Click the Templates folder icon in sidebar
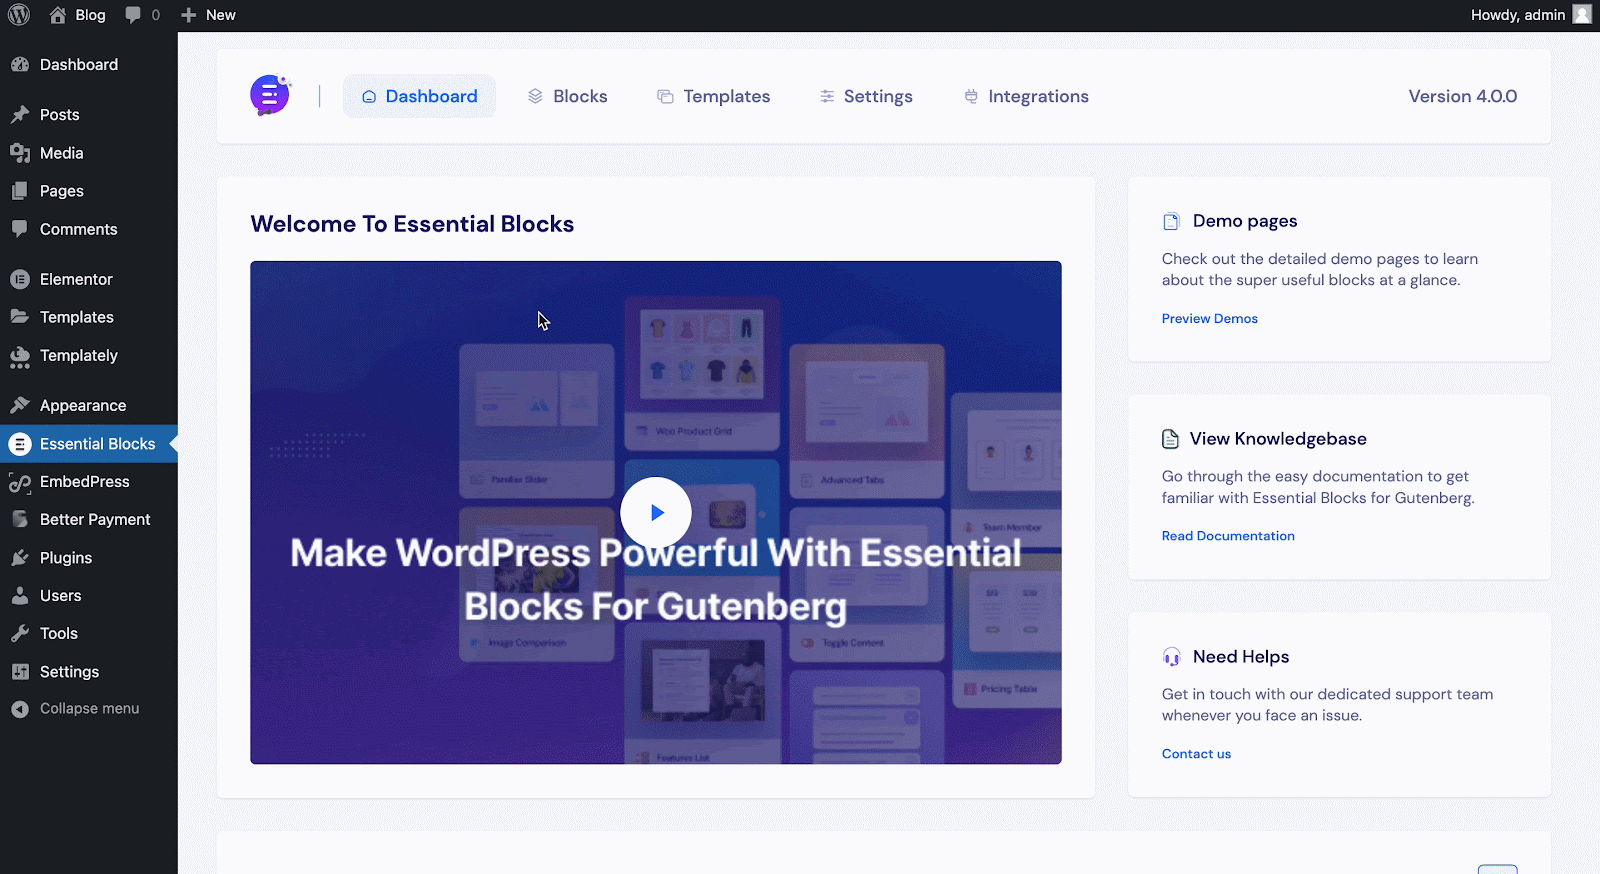The width and height of the screenshot is (1600, 874). [x=20, y=317]
